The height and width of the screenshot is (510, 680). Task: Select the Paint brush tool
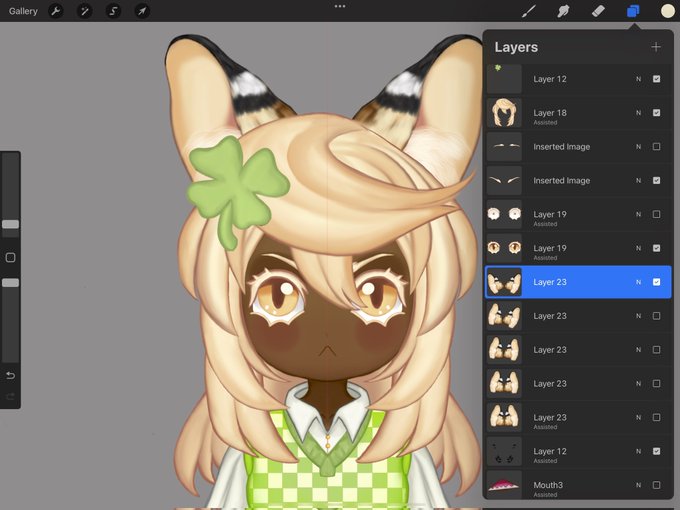pos(529,11)
